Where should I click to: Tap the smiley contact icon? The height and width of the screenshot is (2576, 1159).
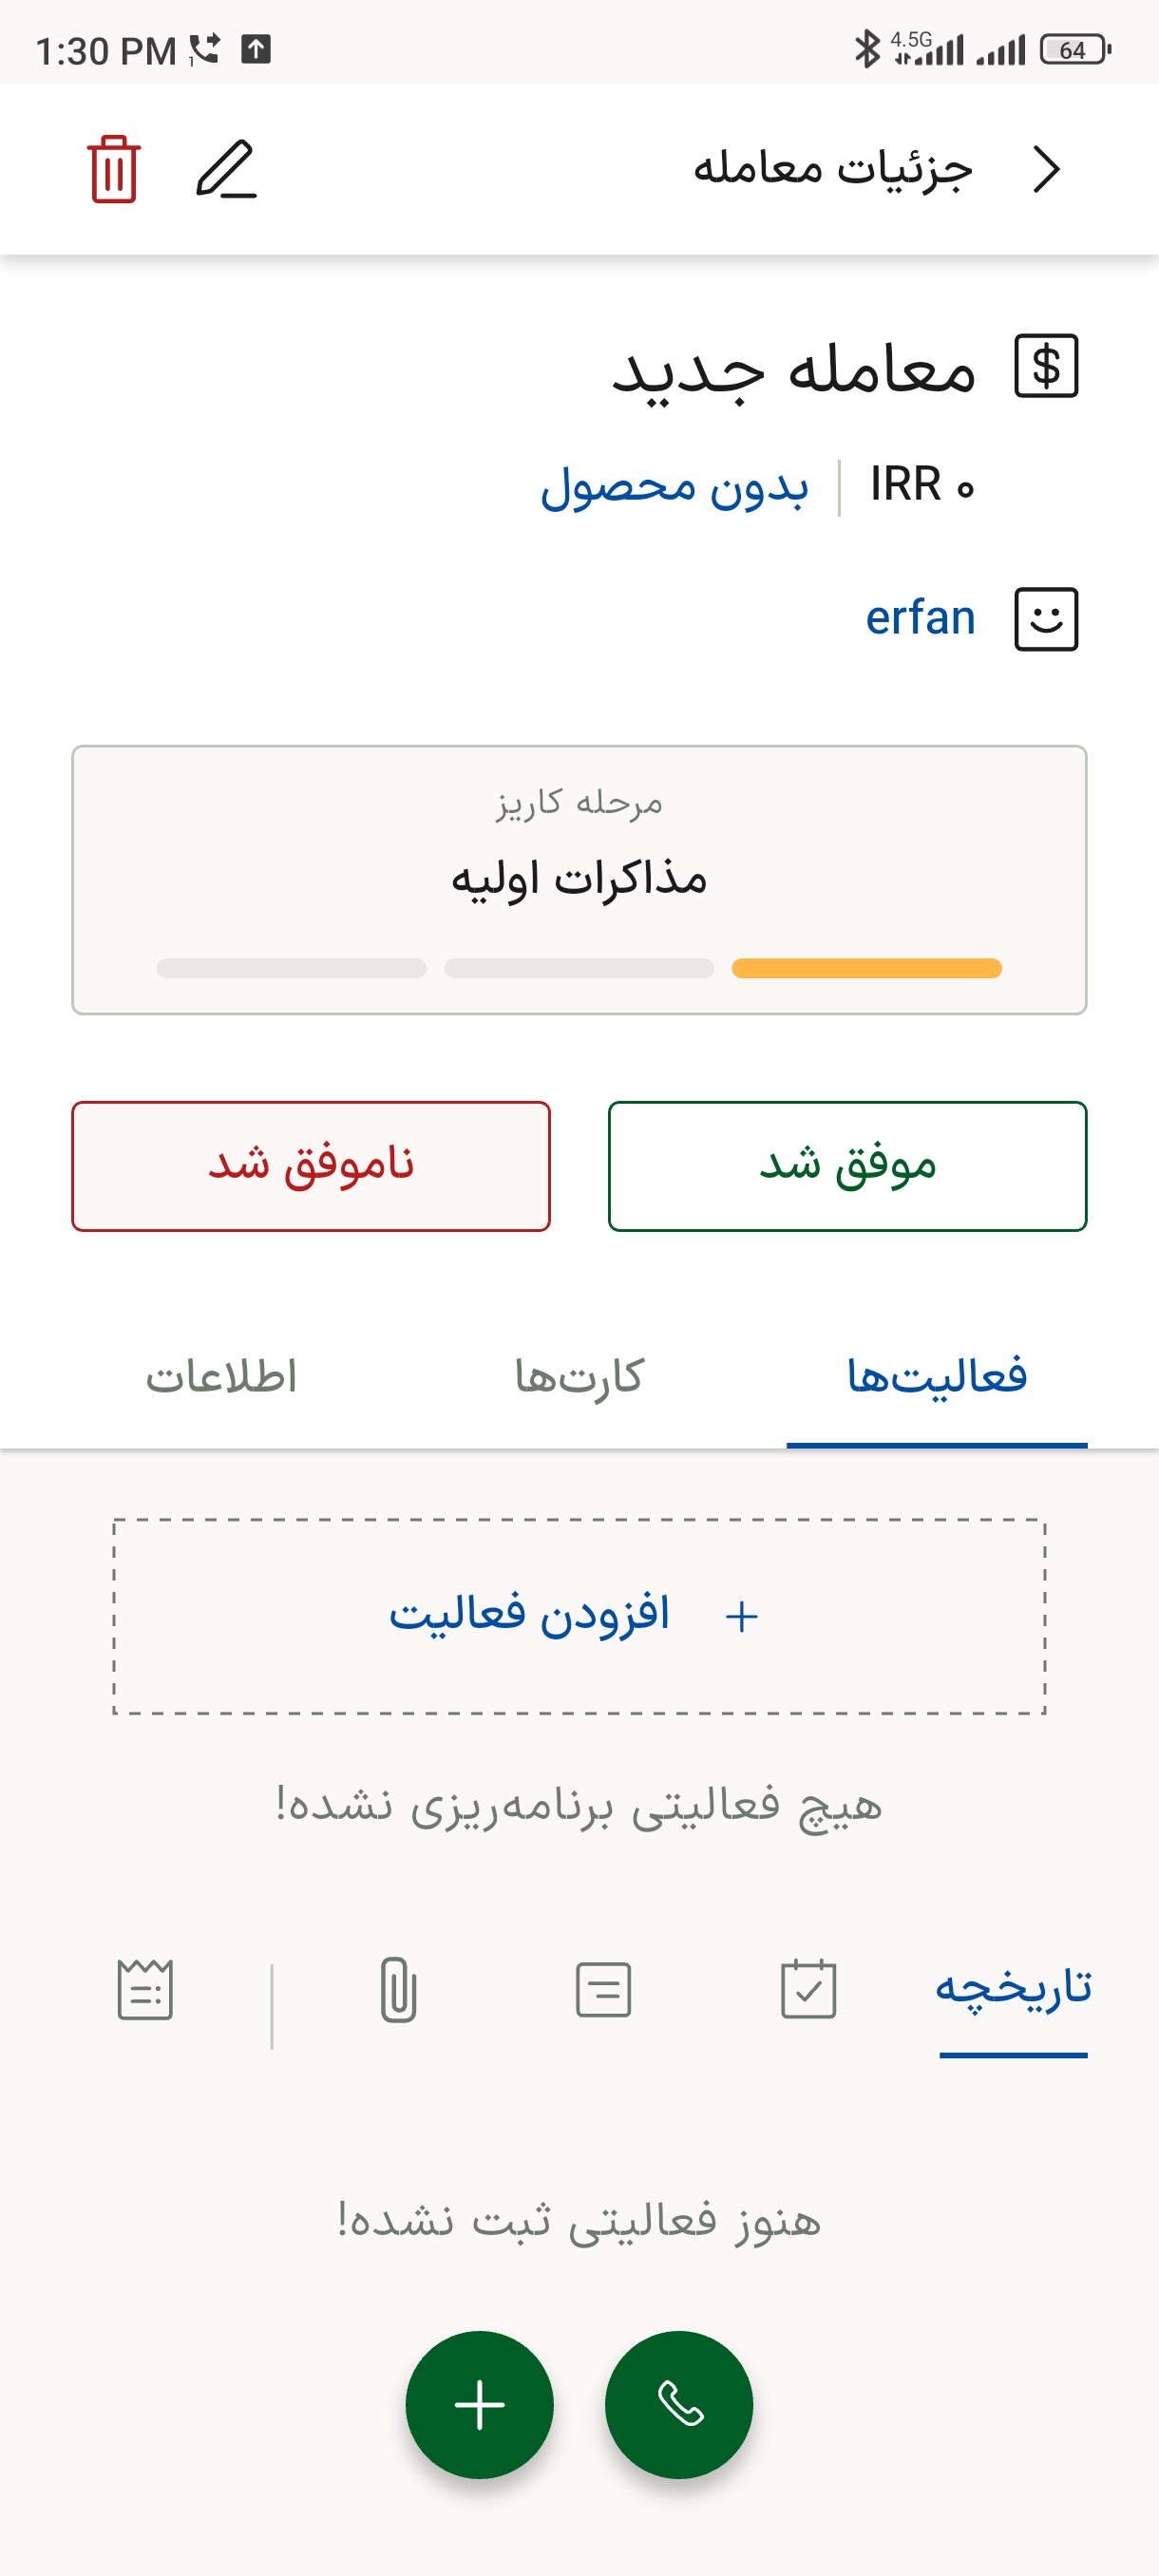tap(1046, 619)
